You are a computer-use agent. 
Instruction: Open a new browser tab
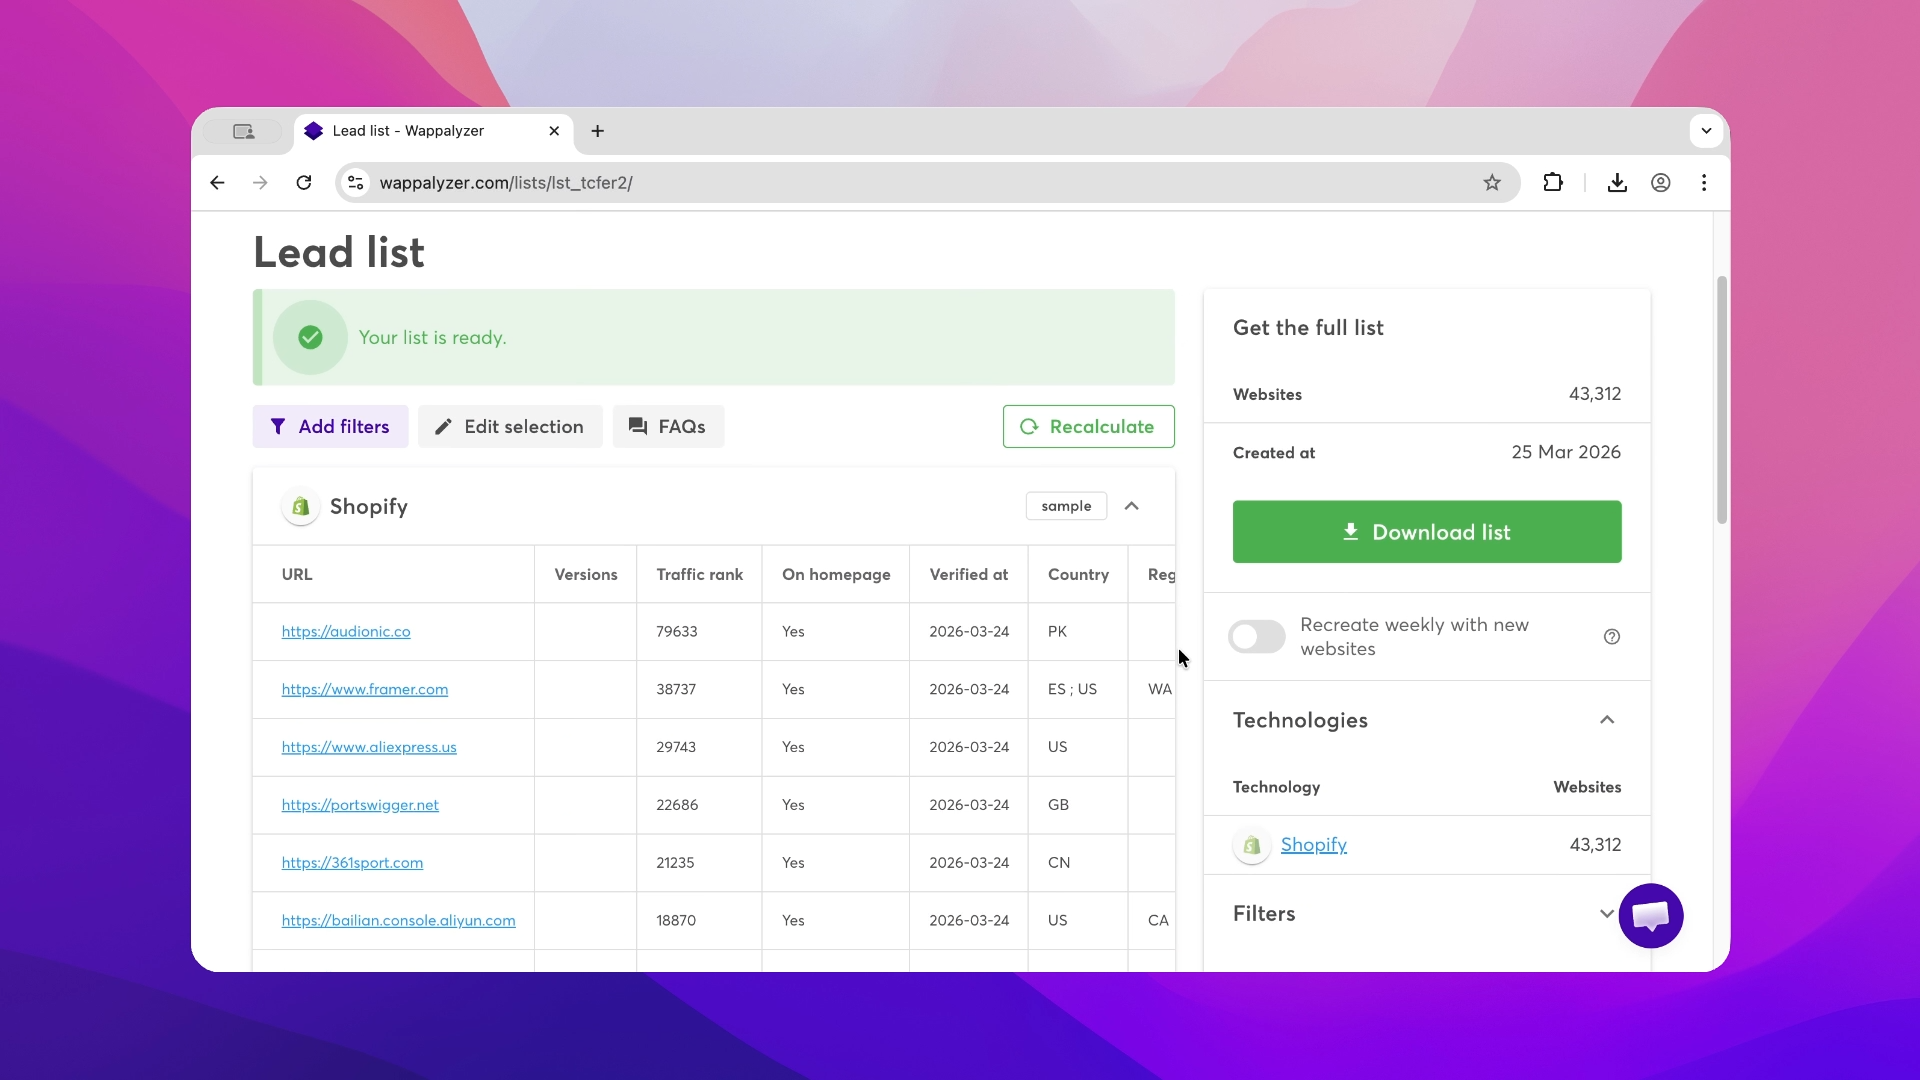pos(598,131)
